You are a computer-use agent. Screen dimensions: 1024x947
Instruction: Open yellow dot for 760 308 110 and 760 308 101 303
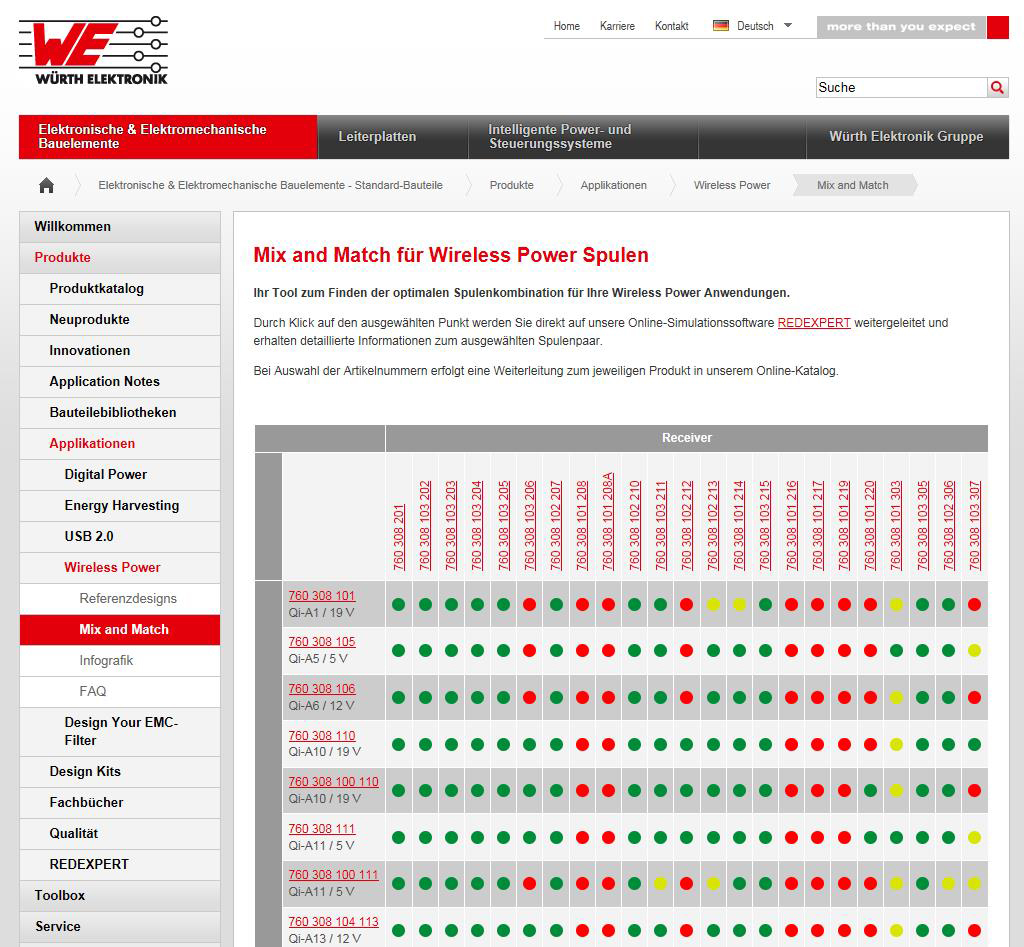coord(896,744)
